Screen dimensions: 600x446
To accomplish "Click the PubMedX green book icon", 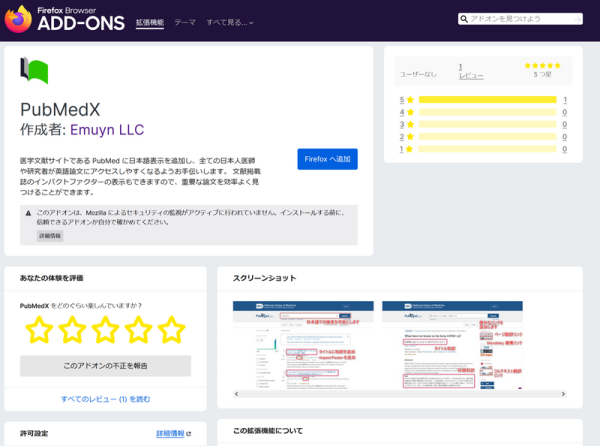I will [34, 71].
